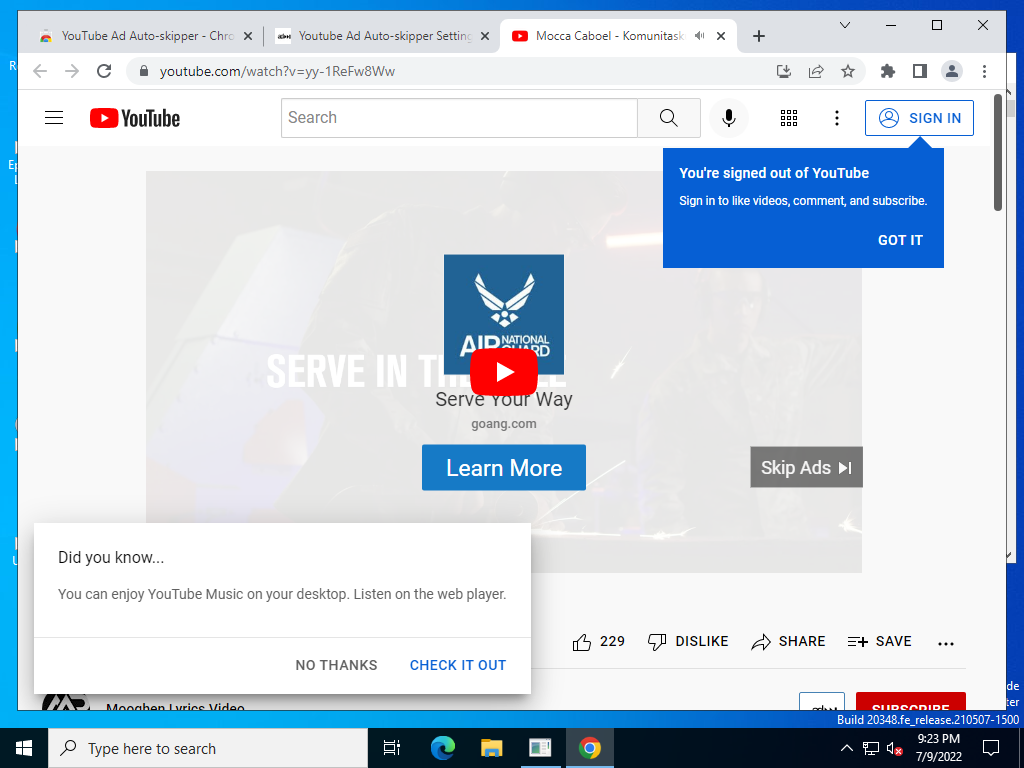Click the taskbar search box
1024x768 pixels.
coord(208,748)
